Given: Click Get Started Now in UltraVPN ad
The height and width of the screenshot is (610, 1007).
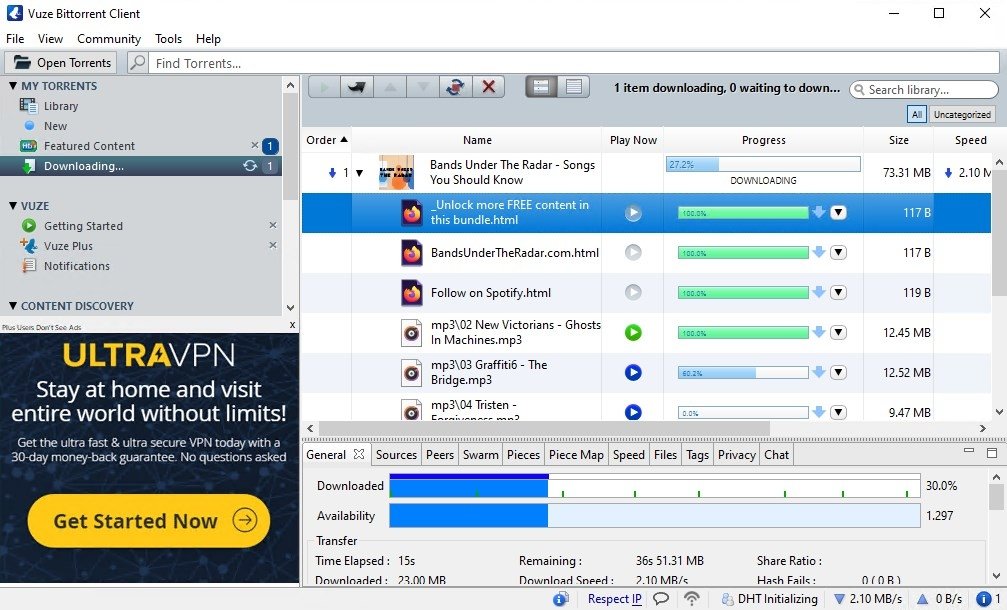Looking at the screenshot, I should coord(148,520).
